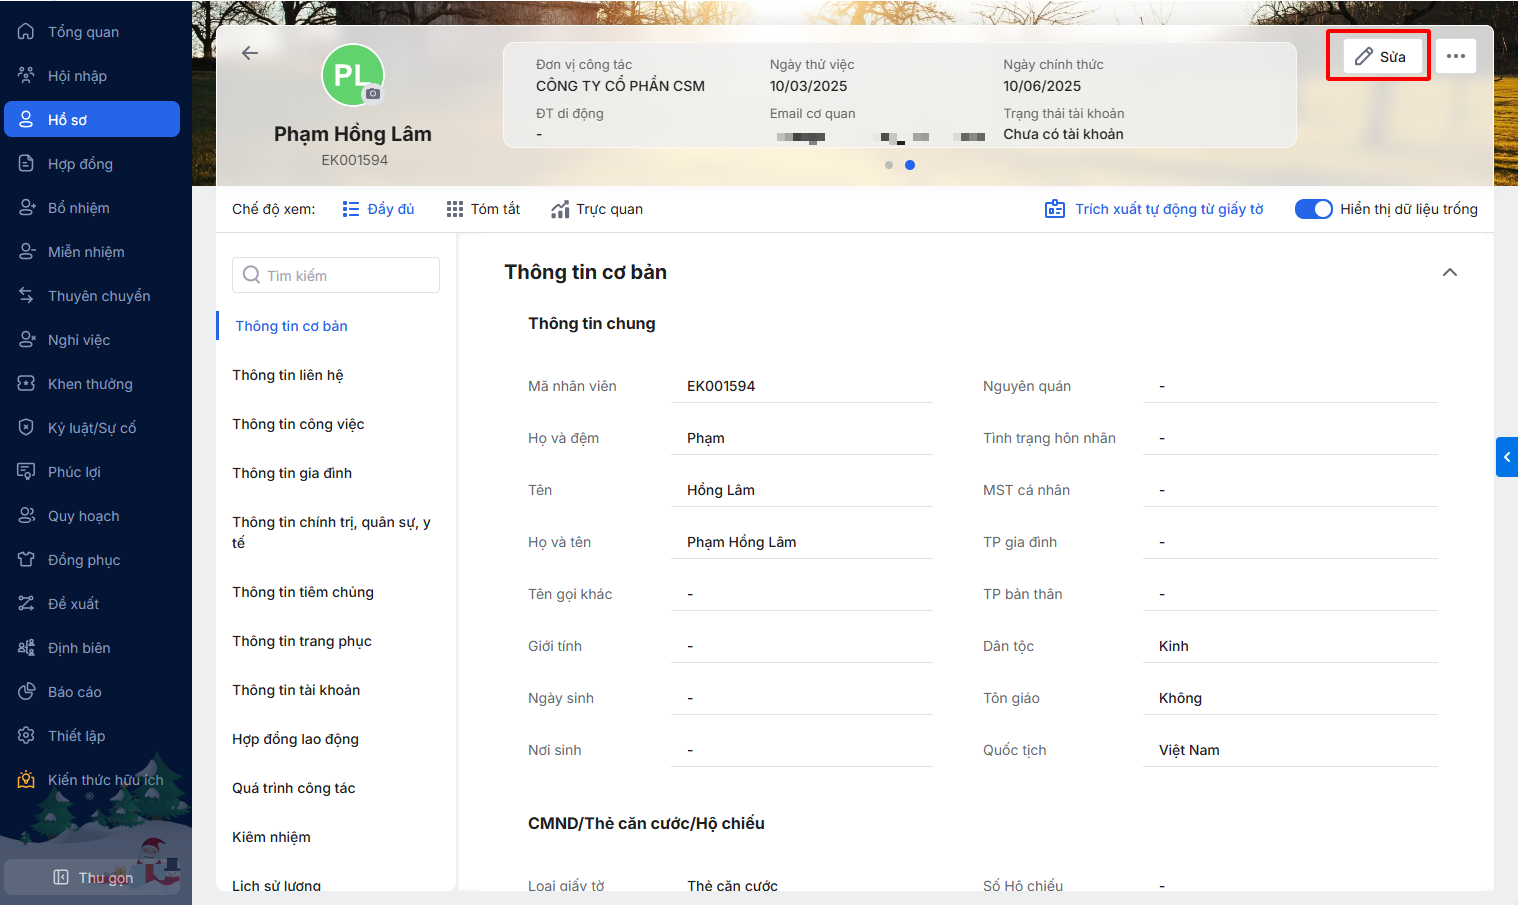
Task: Open the Hợp đồng document icon
Action: tap(26, 164)
